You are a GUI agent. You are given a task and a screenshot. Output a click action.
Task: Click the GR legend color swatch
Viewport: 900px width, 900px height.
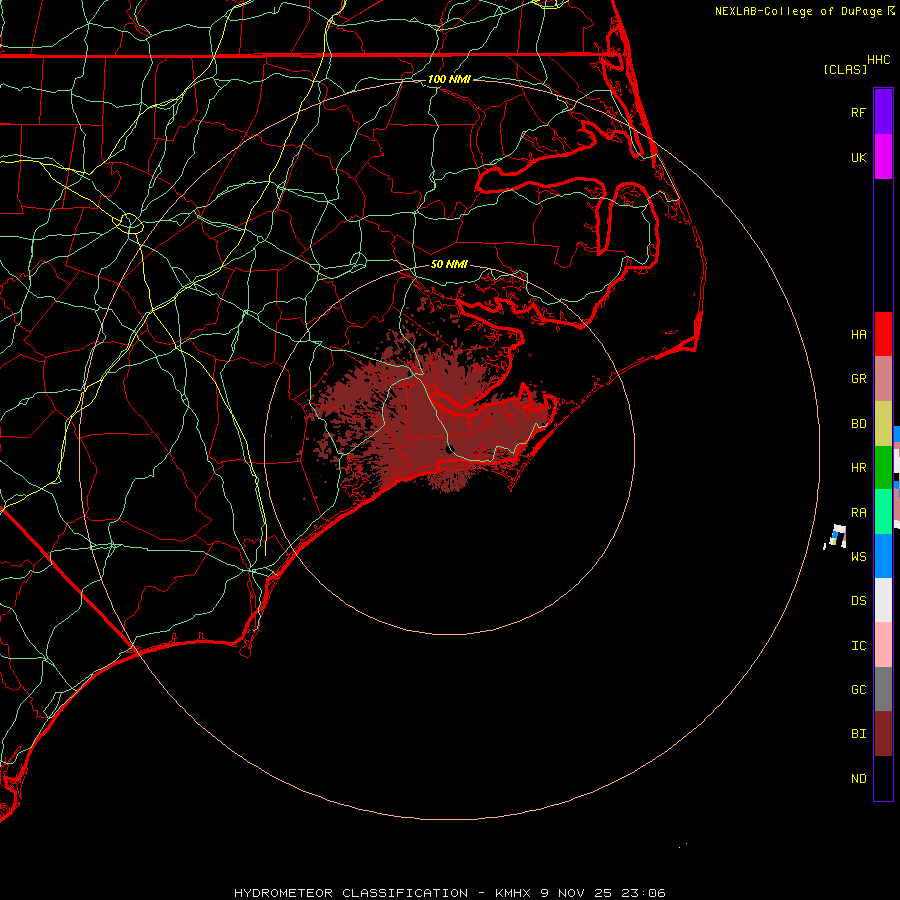click(x=883, y=379)
